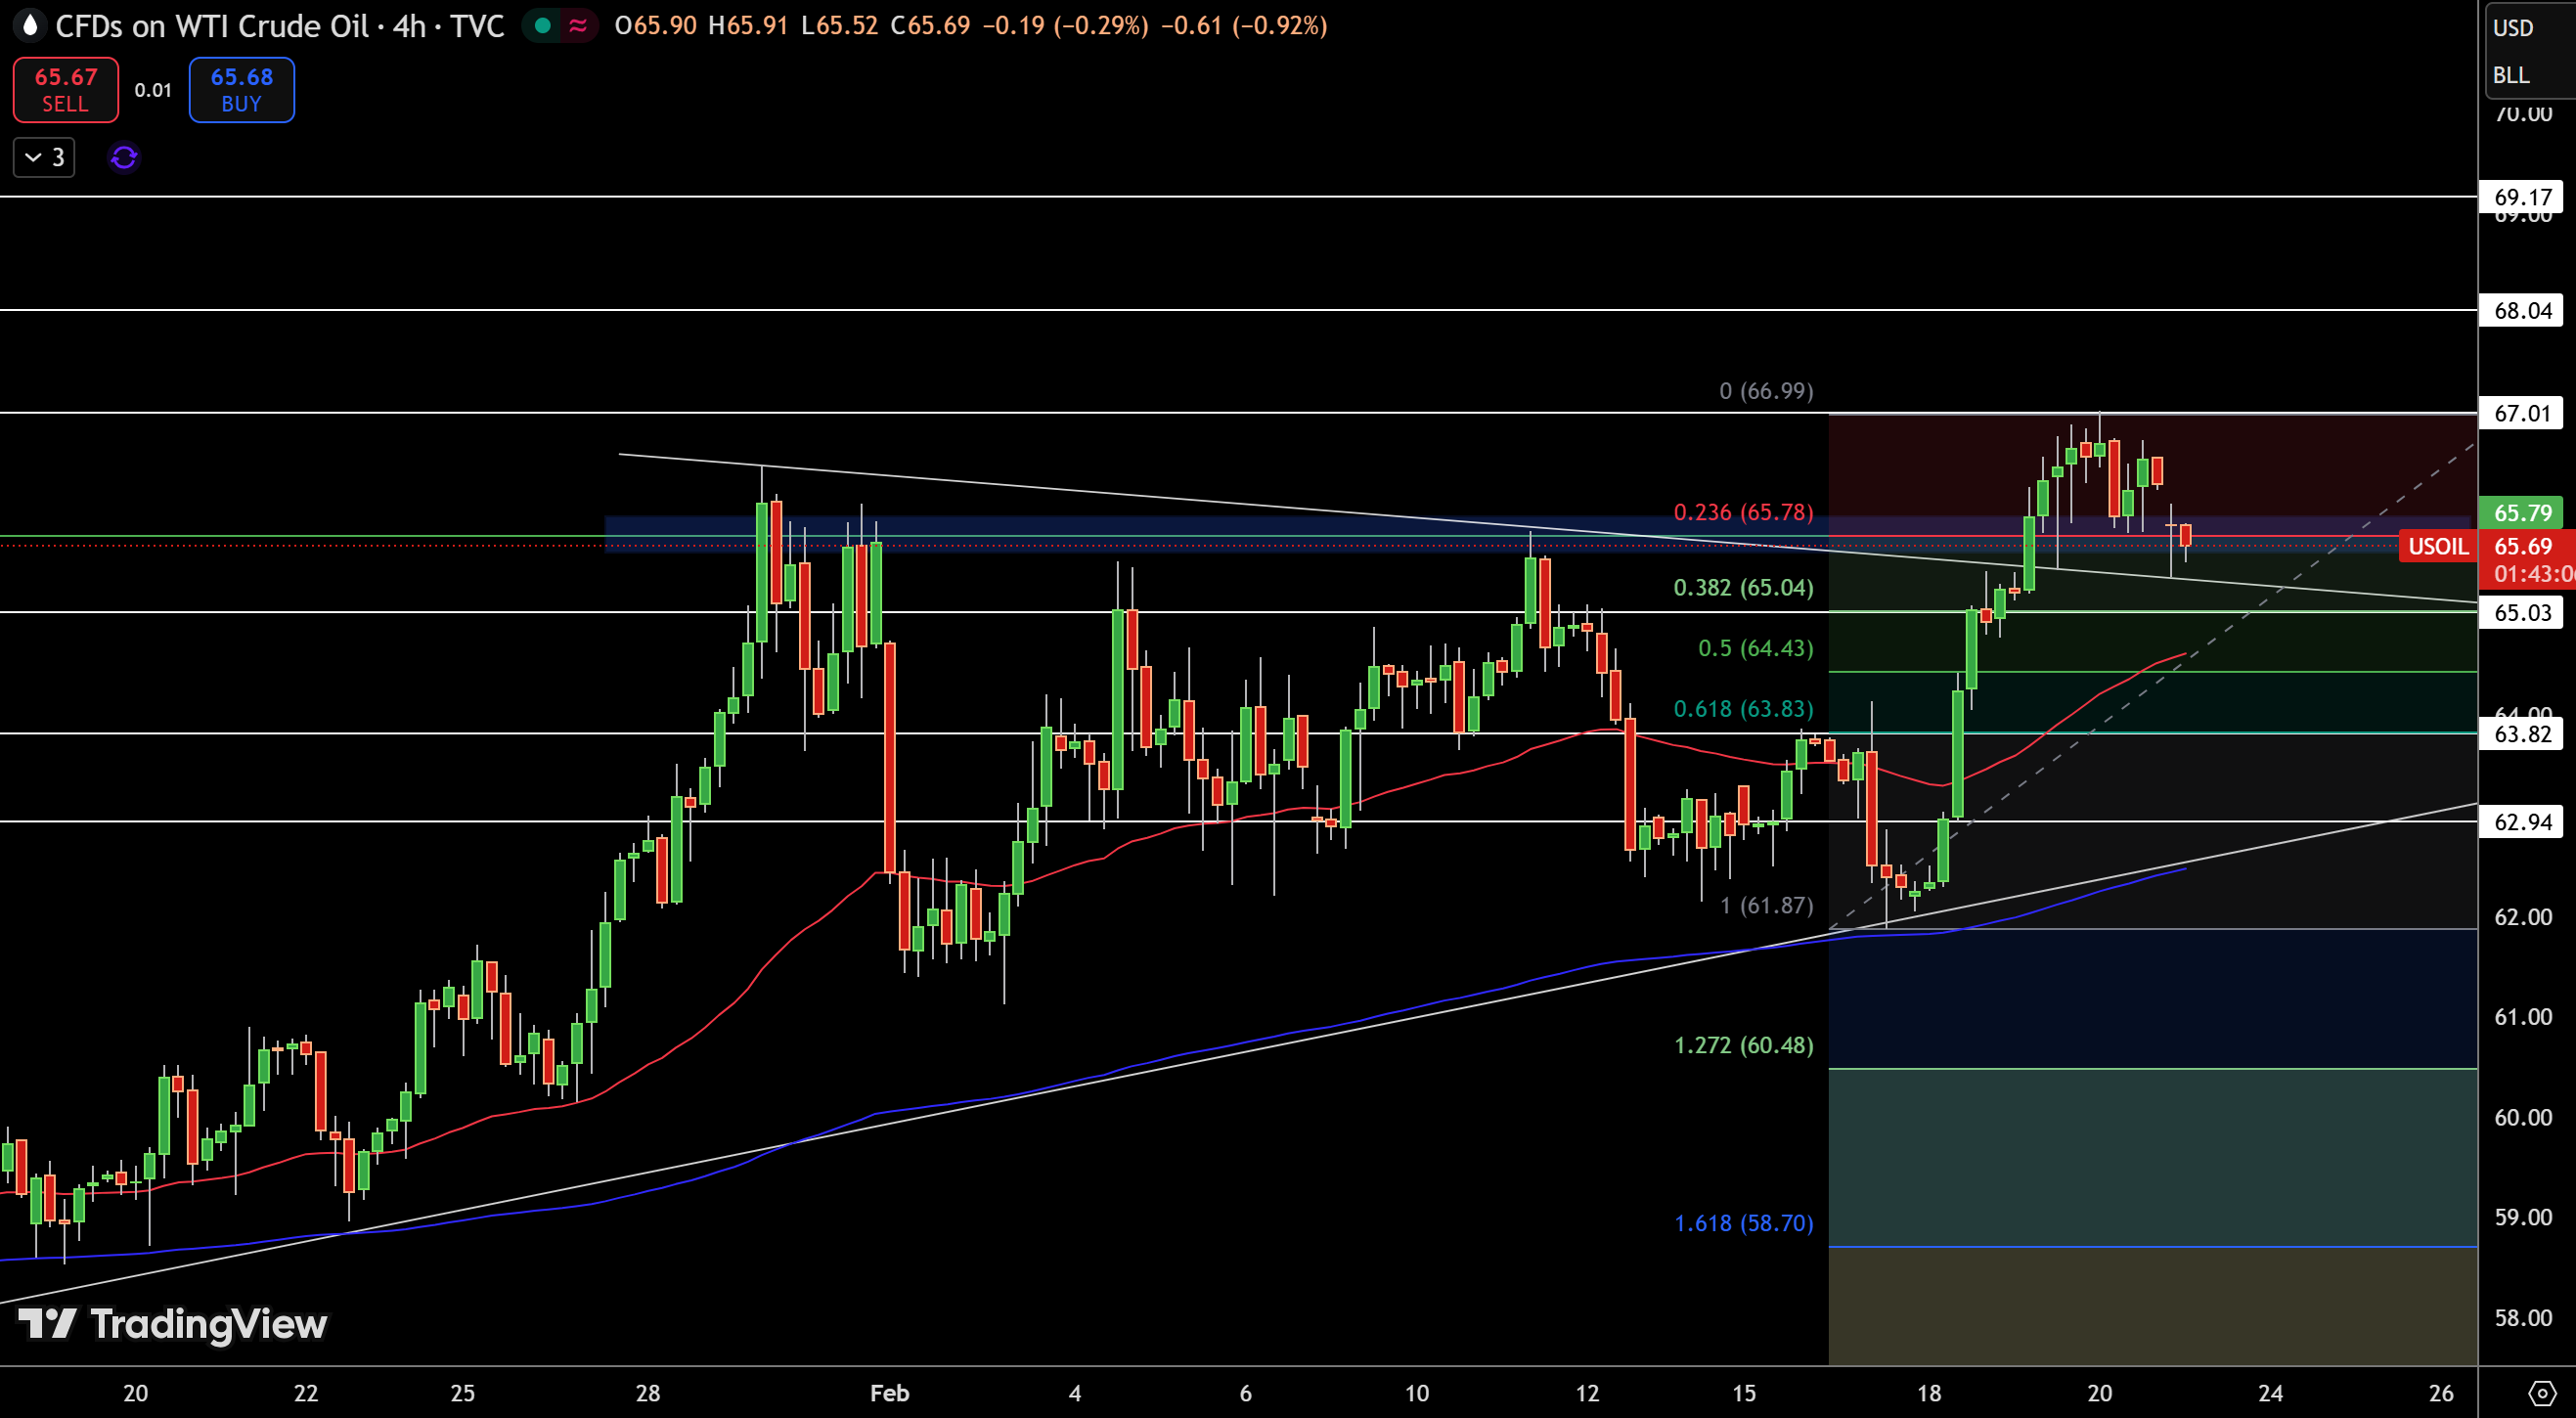Click Fibonacci label 1.272 (60.48)

[x=1743, y=1046]
